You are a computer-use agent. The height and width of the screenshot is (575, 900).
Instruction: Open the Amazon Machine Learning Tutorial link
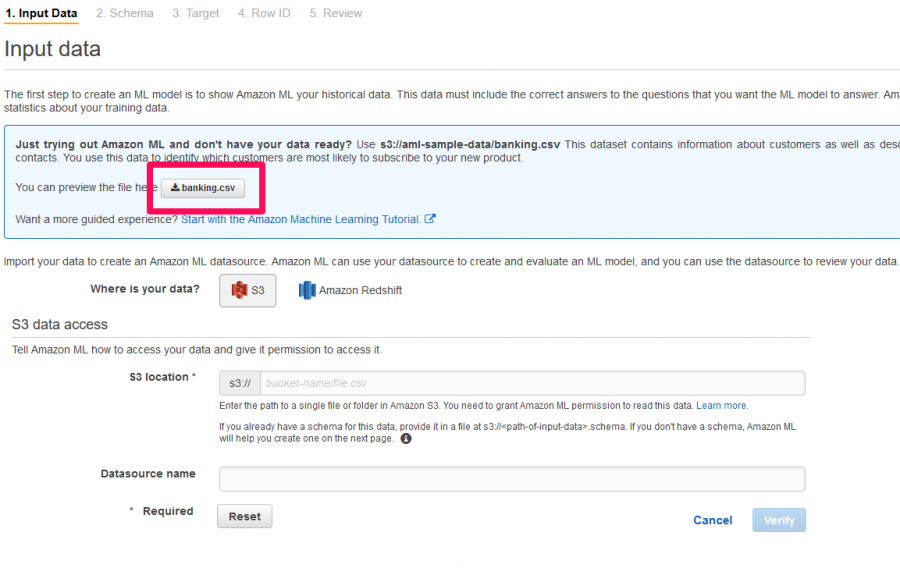tap(301, 219)
